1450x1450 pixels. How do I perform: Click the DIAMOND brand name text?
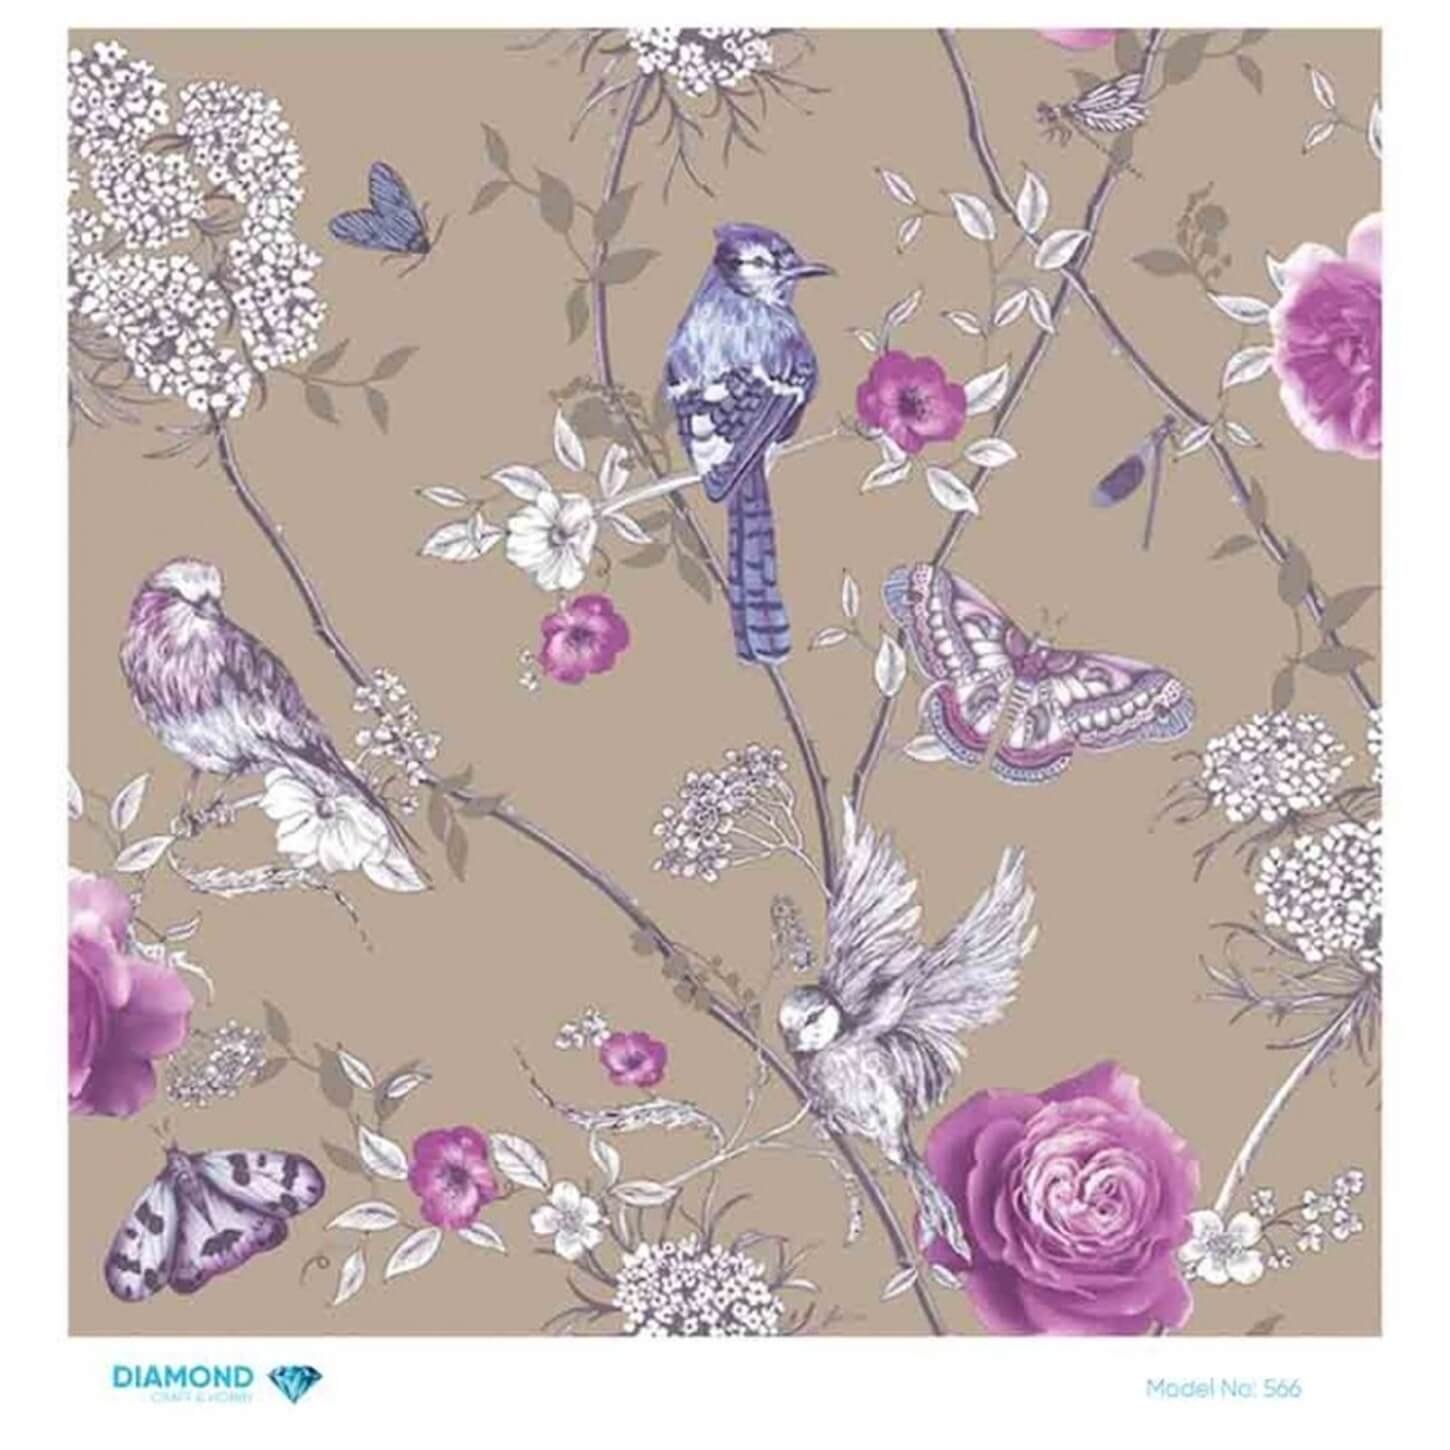pyautogui.click(x=183, y=1376)
